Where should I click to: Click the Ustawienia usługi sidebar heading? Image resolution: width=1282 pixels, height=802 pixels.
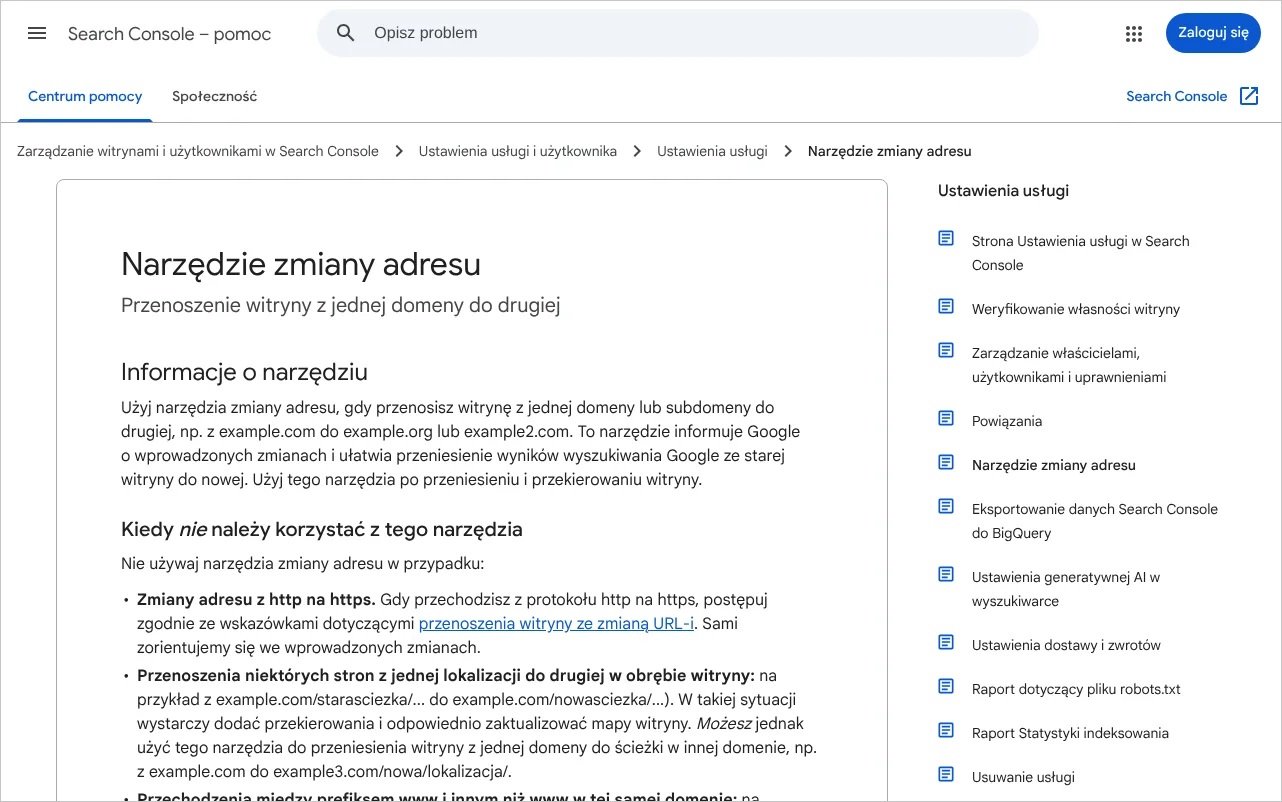click(1003, 191)
